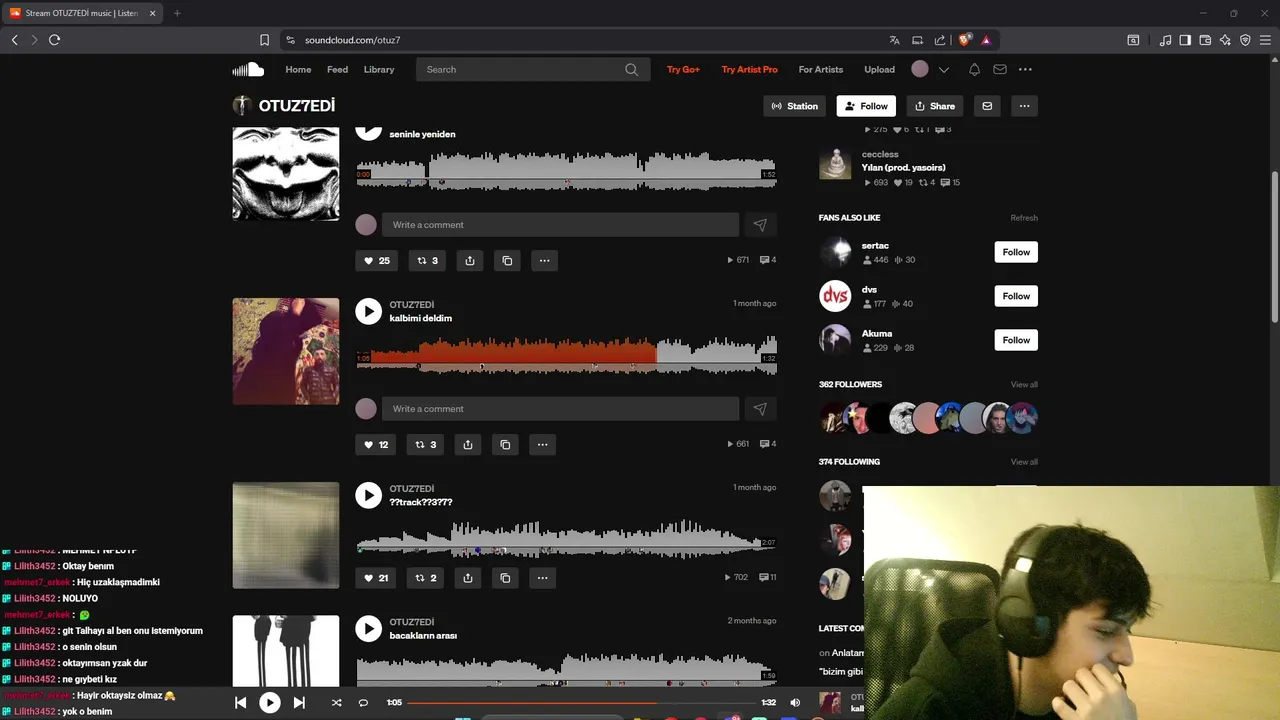The width and height of the screenshot is (1280, 720).
Task: Bookmark this page in browser
Action: click(x=264, y=40)
